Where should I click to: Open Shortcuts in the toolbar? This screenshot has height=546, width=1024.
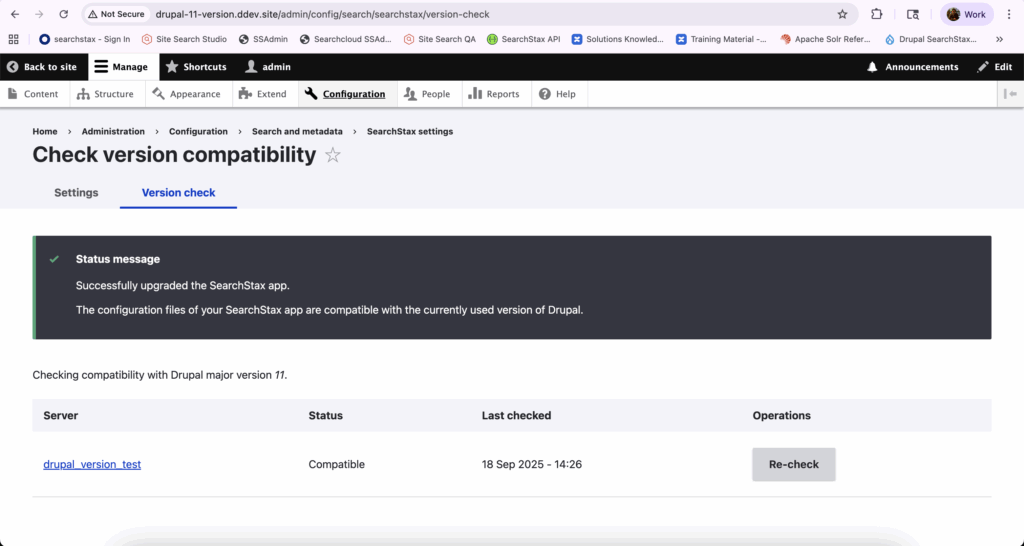[x=196, y=67]
